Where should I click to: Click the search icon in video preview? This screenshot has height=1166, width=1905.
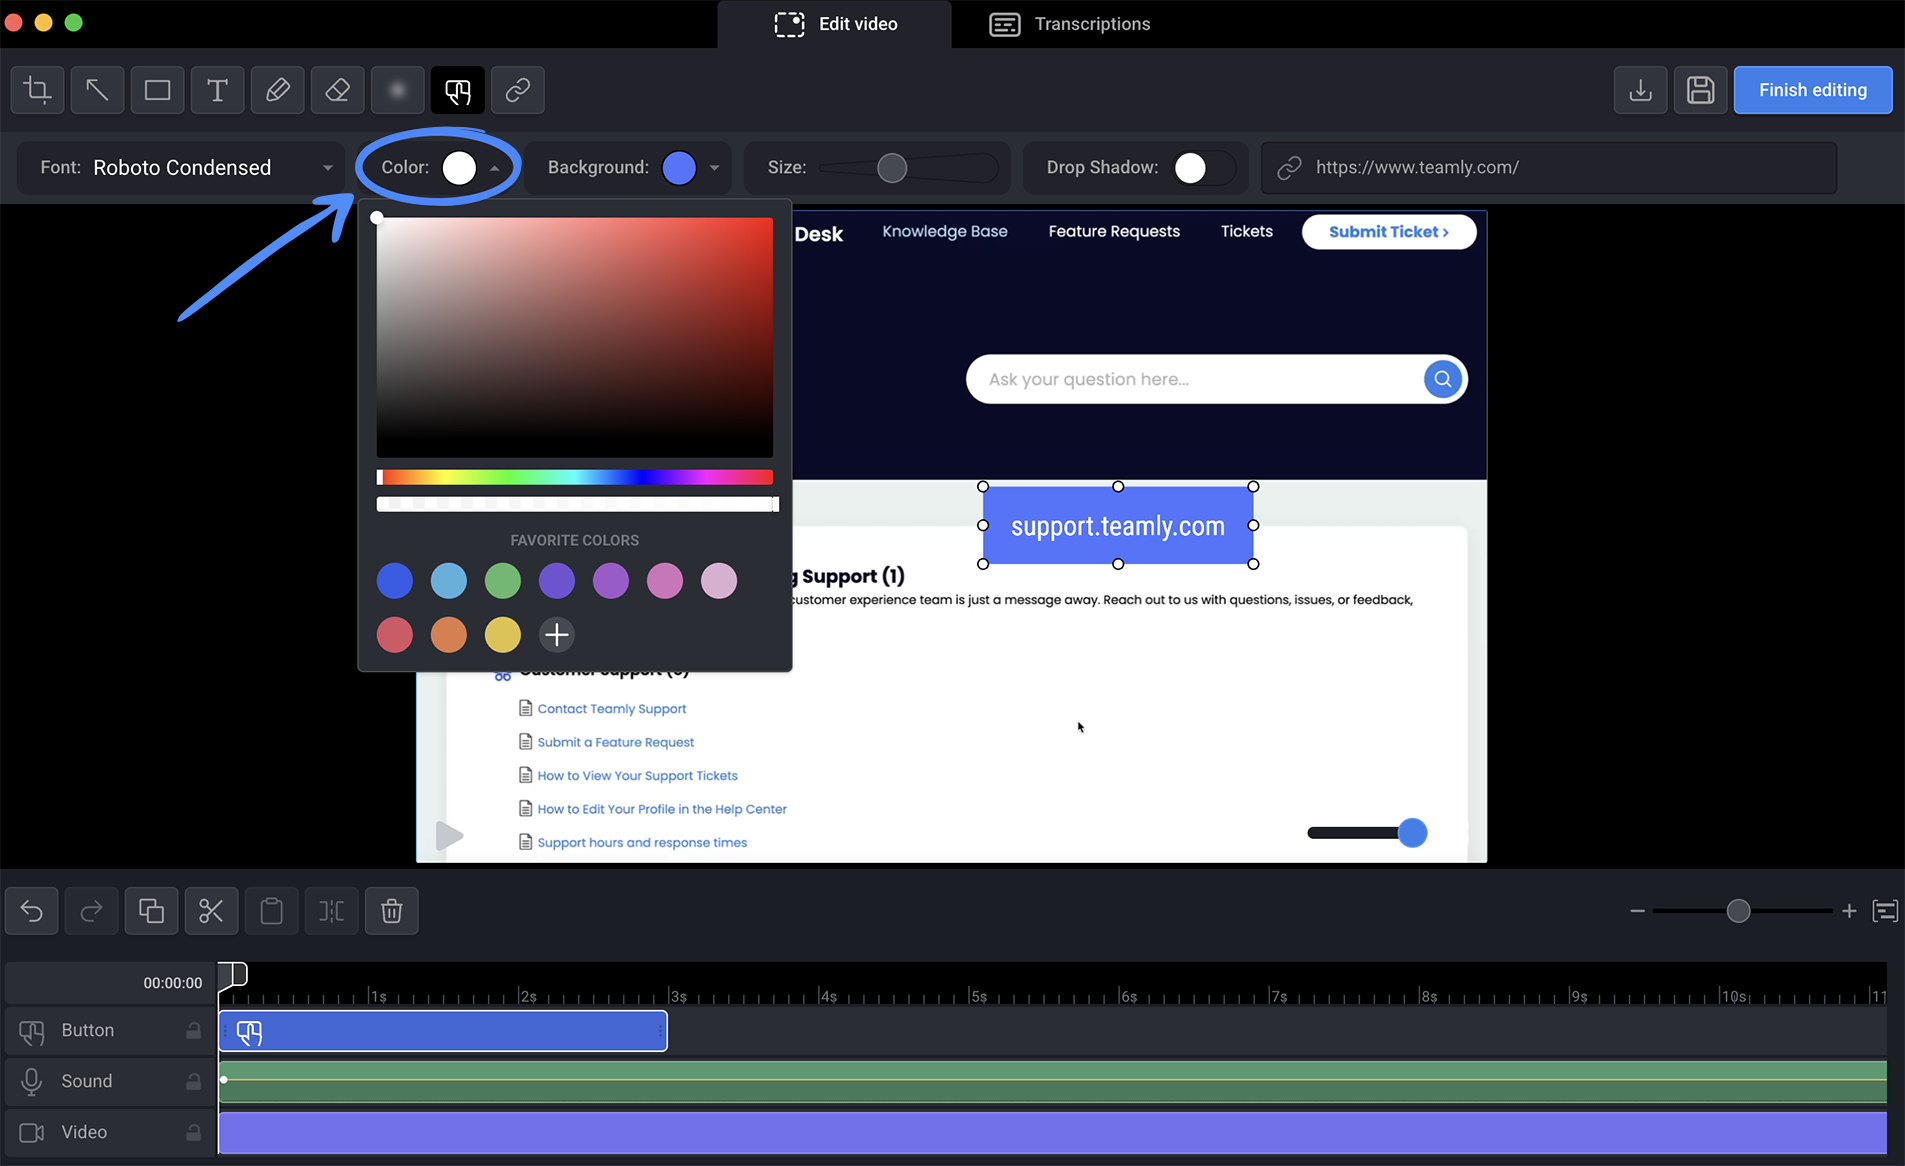[1442, 379]
